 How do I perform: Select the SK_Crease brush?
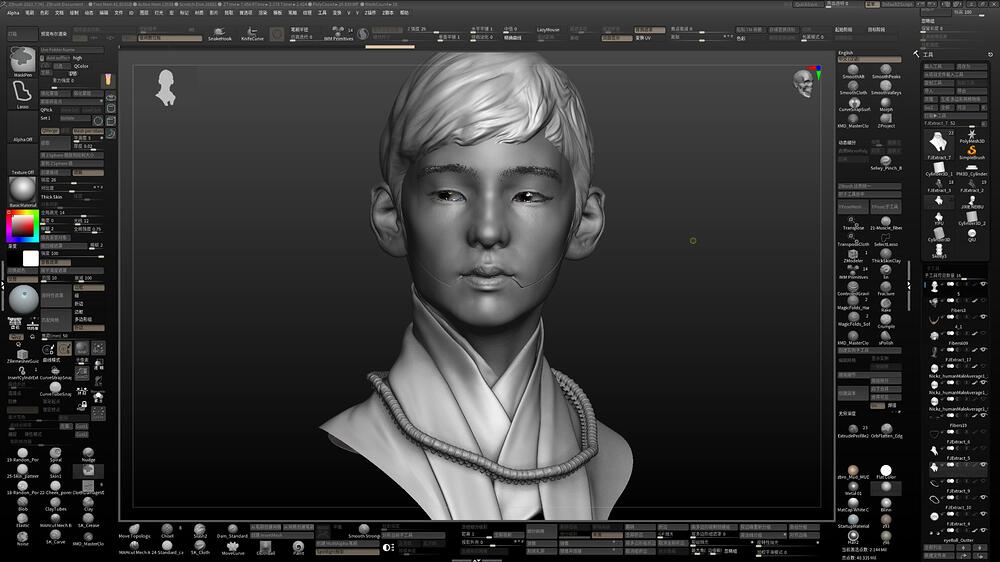coord(88,521)
